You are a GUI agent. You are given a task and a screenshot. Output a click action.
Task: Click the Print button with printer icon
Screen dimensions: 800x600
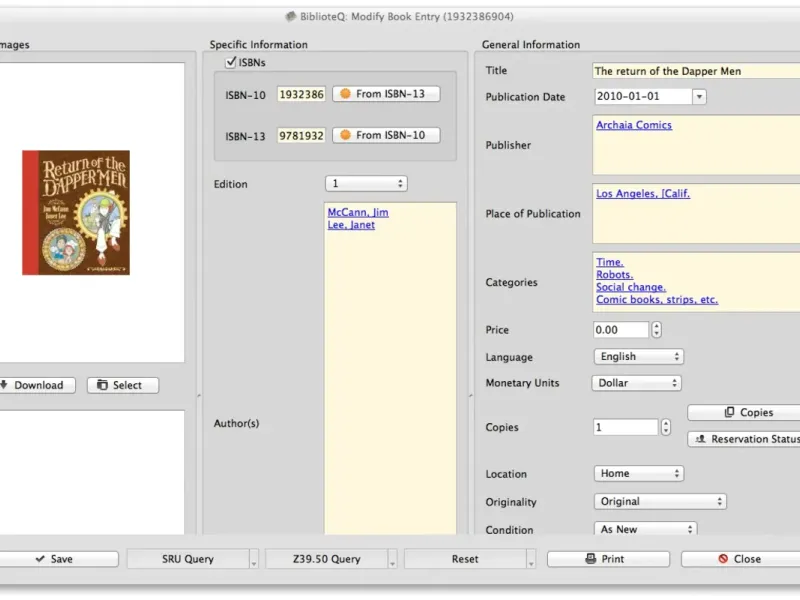click(x=608, y=559)
